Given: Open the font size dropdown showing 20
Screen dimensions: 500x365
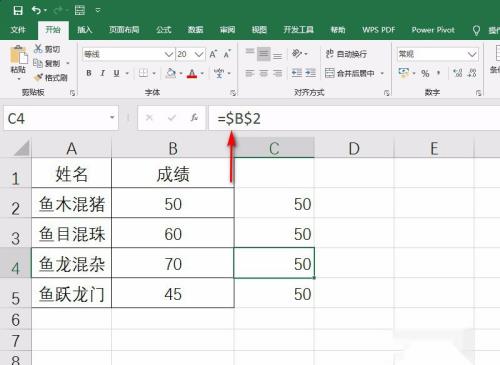Looking at the screenshot, I should (199, 54).
